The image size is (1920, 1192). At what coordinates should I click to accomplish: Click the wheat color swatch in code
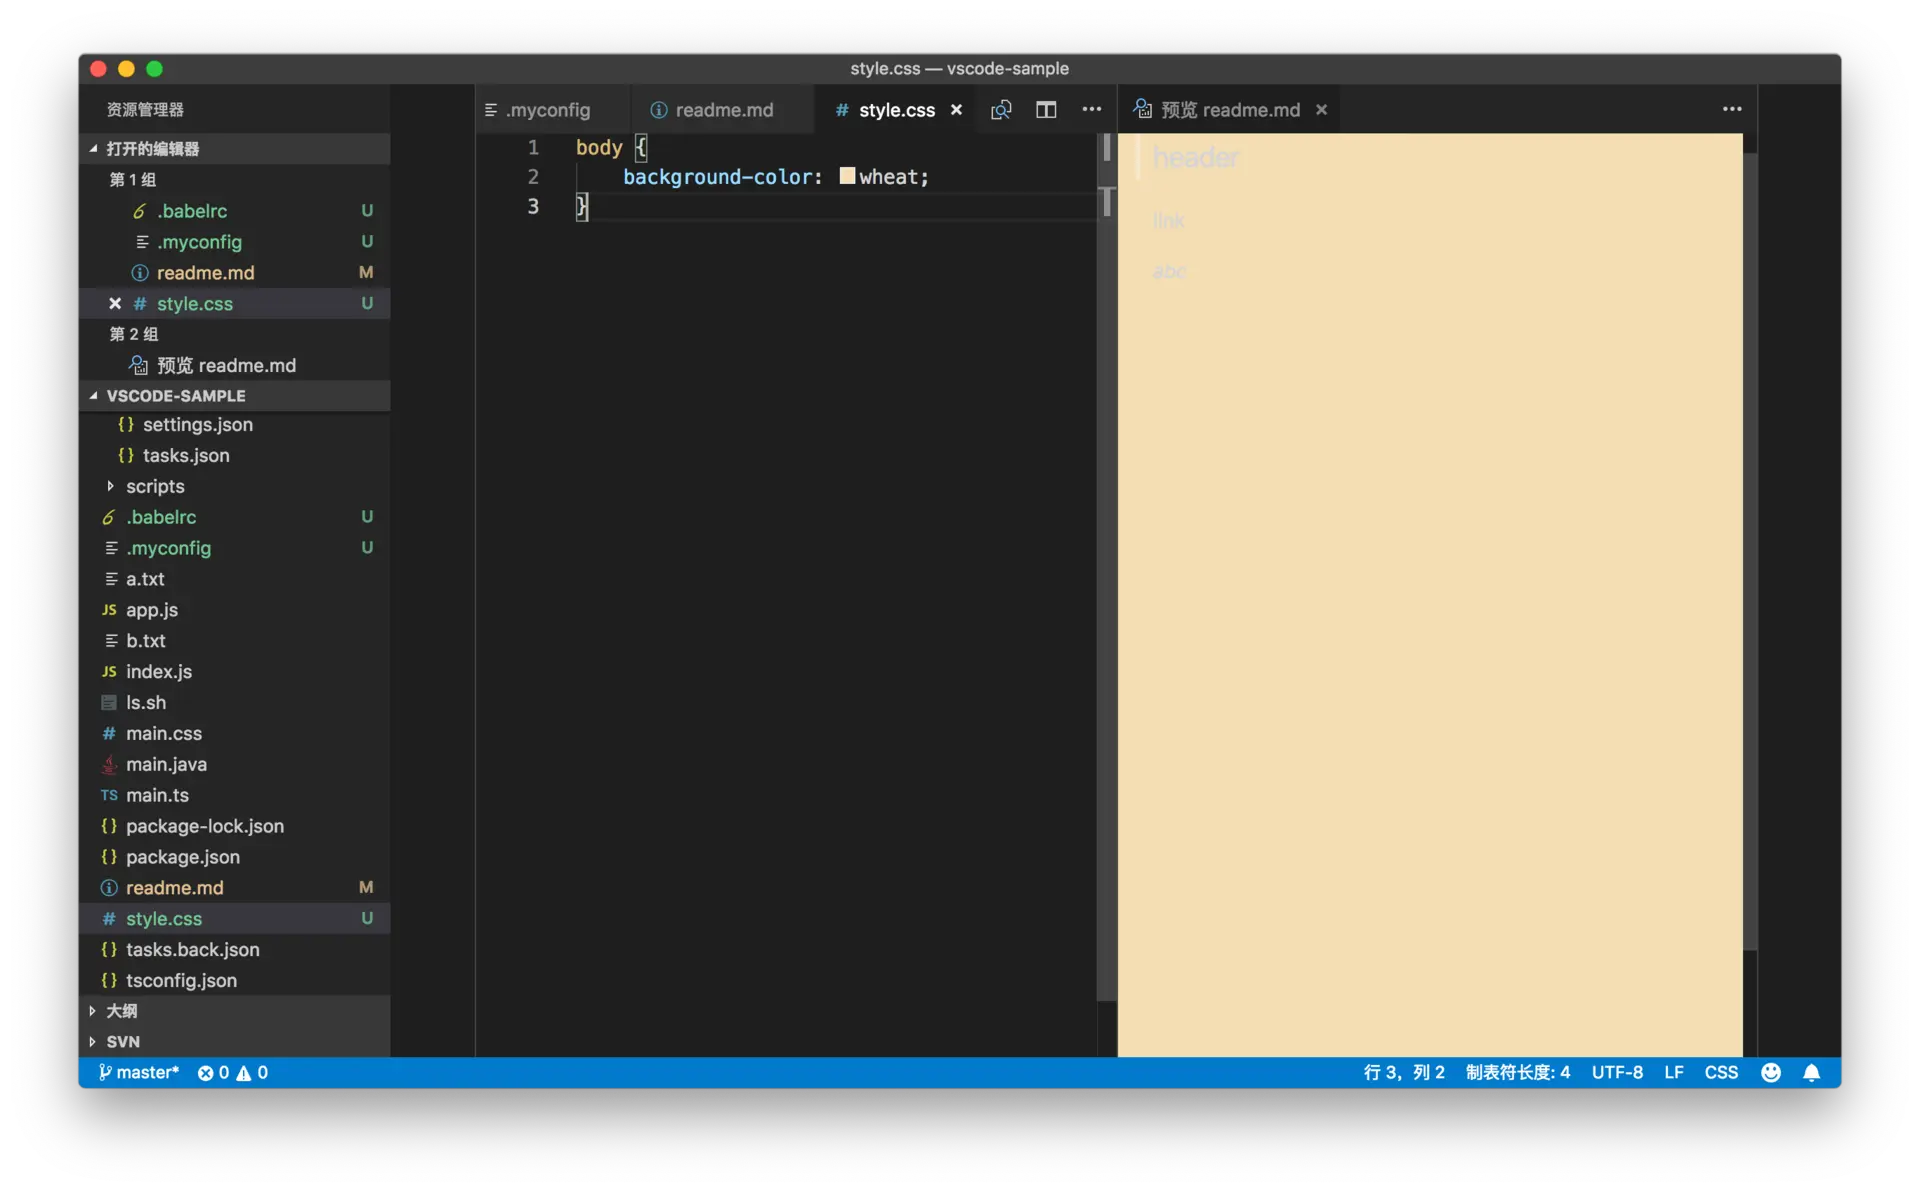pyautogui.click(x=847, y=176)
